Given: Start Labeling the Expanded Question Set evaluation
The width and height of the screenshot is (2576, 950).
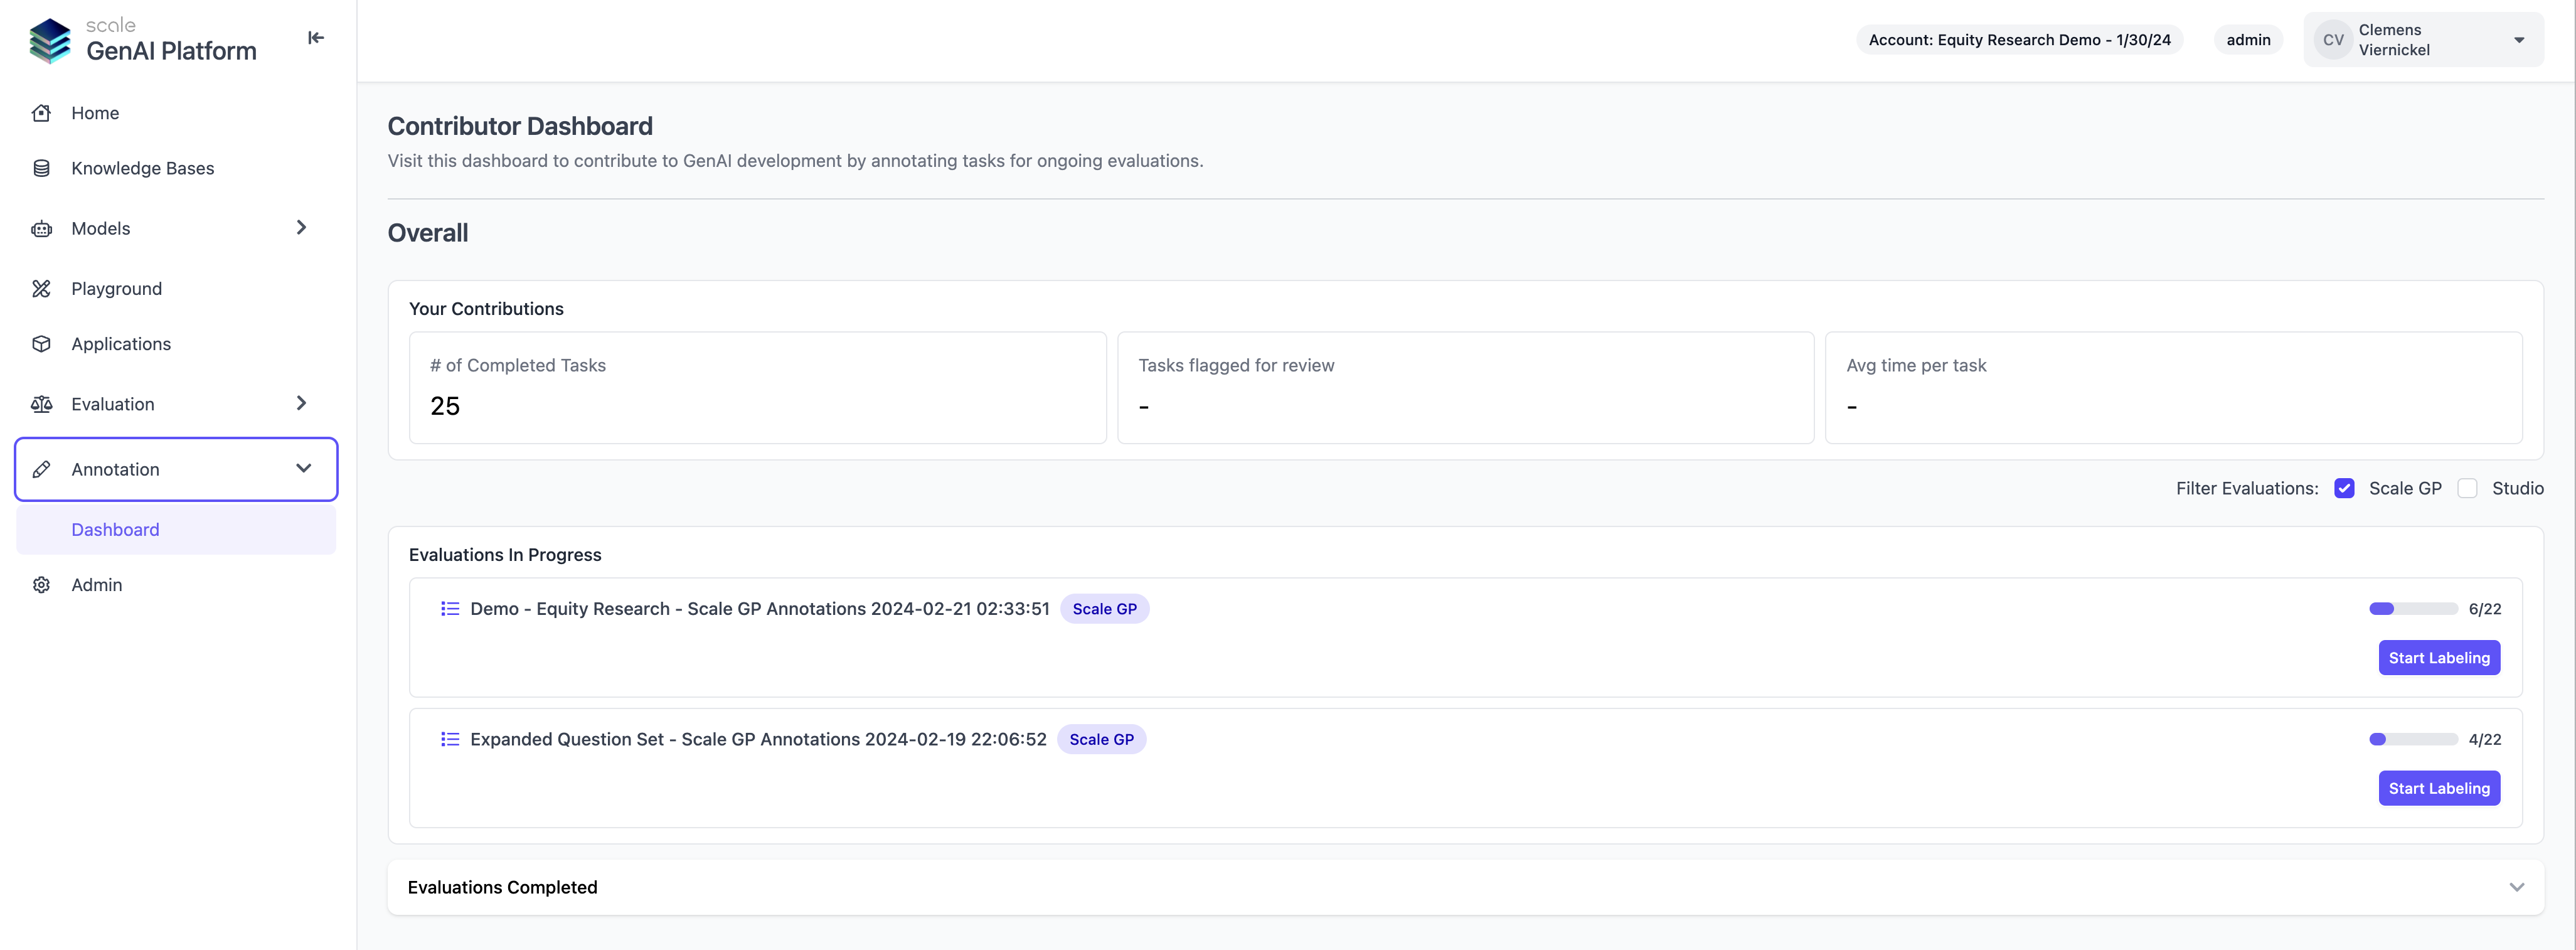Looking at the screenshot, I should click(2438, 788).
